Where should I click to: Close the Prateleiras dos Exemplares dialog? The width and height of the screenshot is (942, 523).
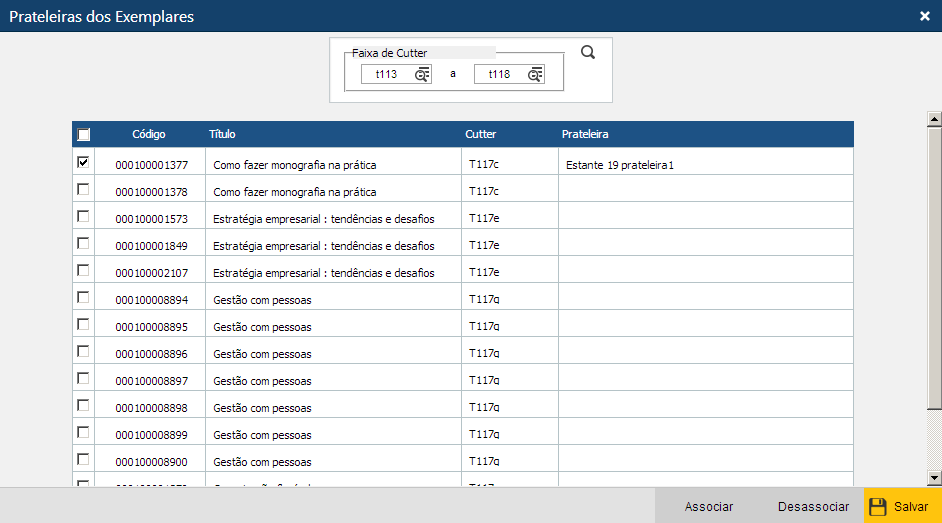pos(925,16)
